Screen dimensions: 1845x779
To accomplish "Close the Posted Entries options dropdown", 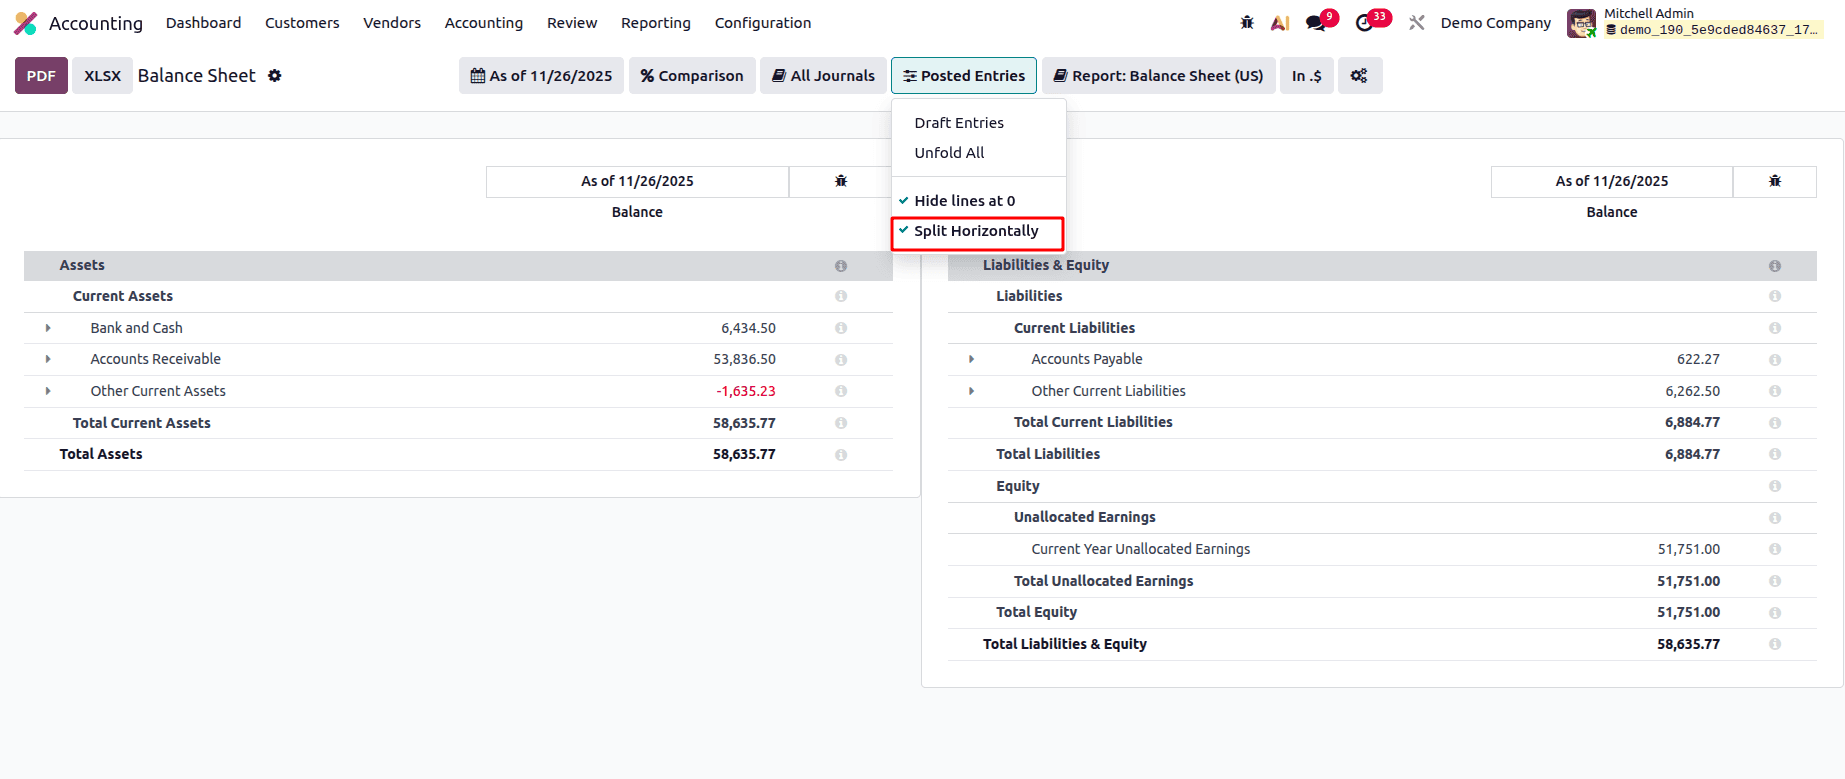I will tap(964, 76).
